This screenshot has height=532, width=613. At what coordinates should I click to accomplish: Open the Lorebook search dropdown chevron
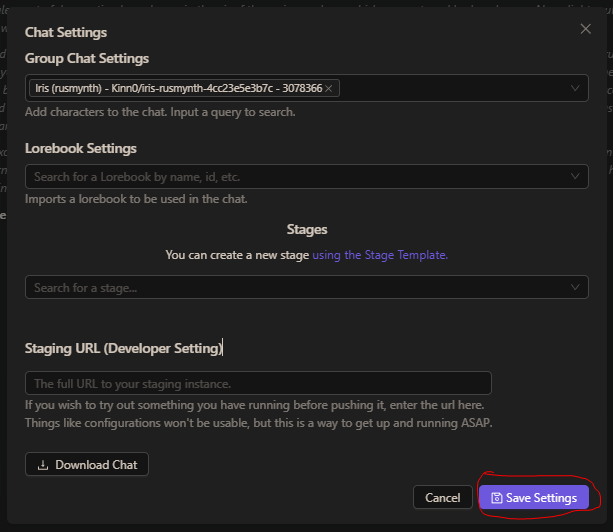[x=575, y=176]
